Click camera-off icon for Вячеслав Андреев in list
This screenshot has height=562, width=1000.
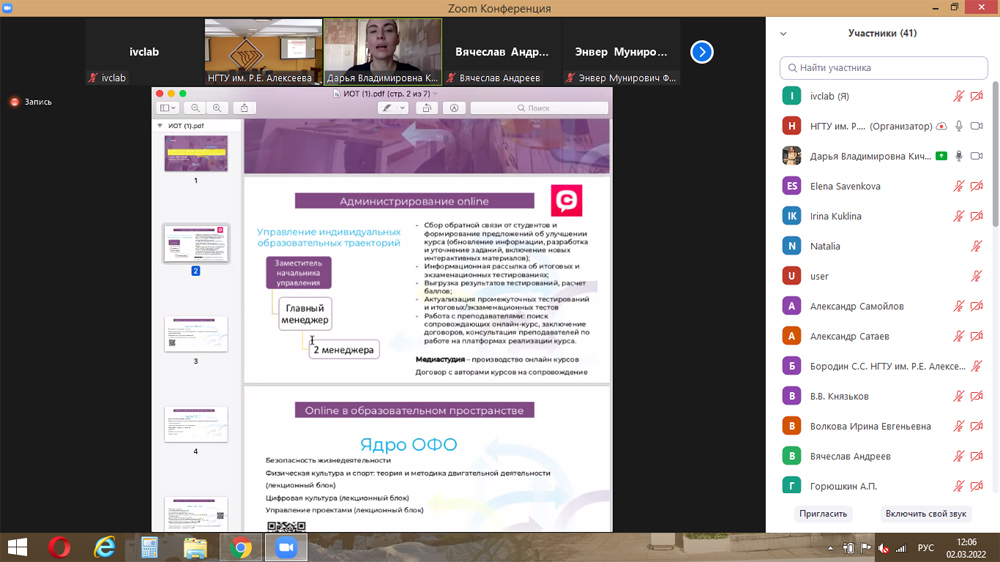pos(976,456)
